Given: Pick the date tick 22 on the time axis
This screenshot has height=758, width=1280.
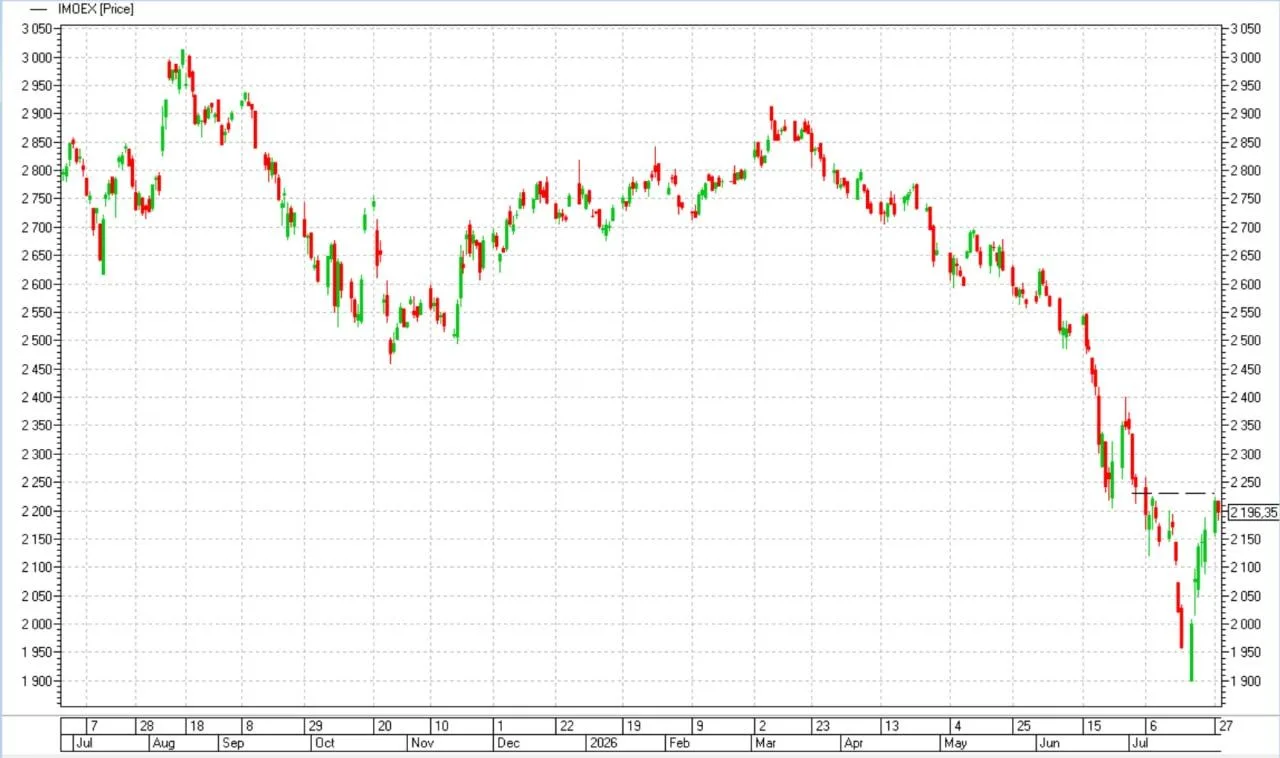Looking at the screenshot, I should click(566, 727).
